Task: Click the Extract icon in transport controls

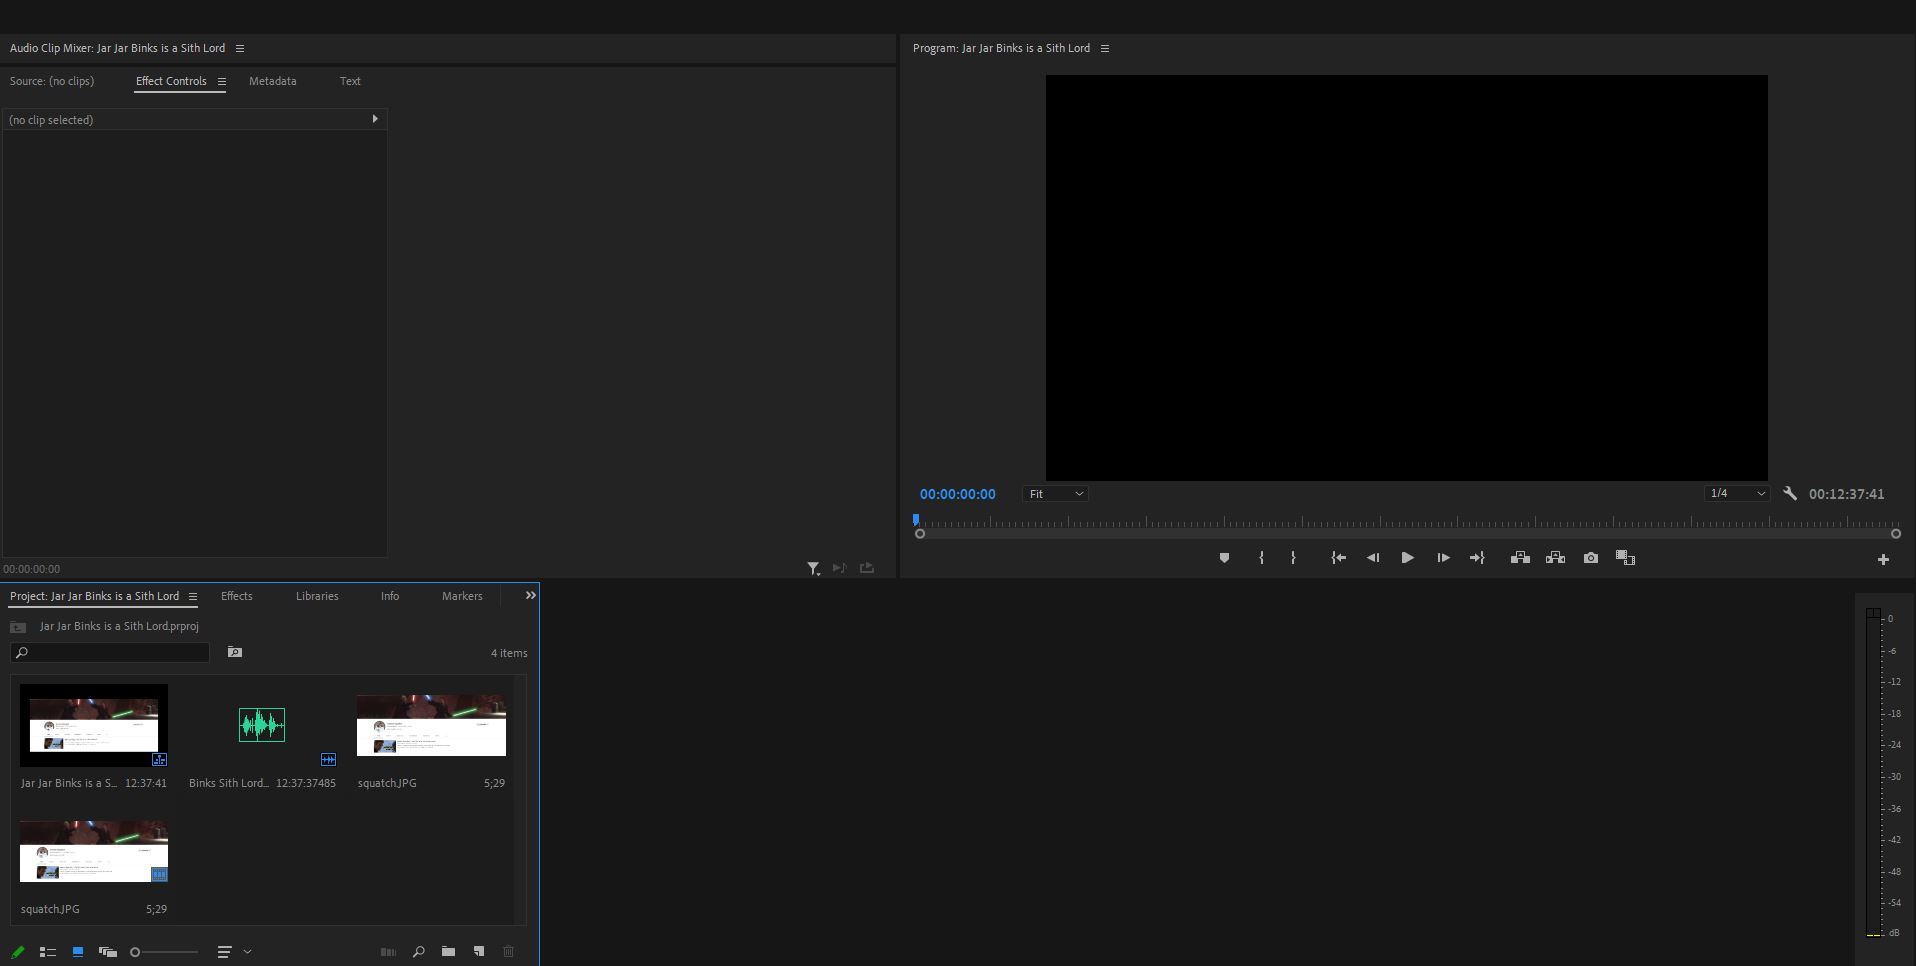Action: 1555,558
